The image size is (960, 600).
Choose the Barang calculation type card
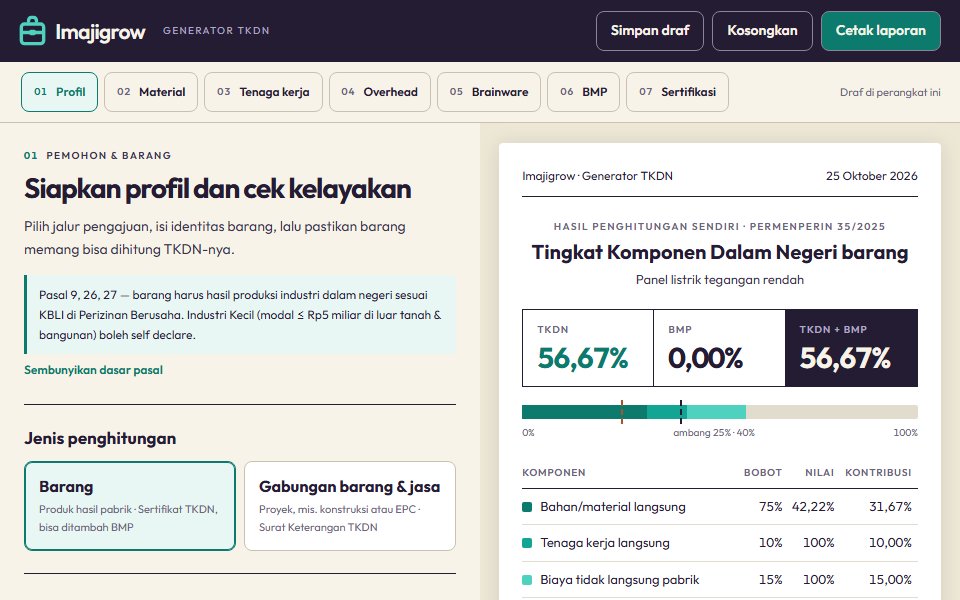(130, 506)
